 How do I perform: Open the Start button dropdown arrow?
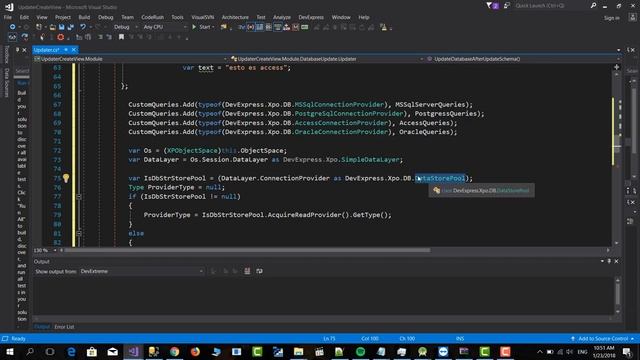tap(213, 27)
